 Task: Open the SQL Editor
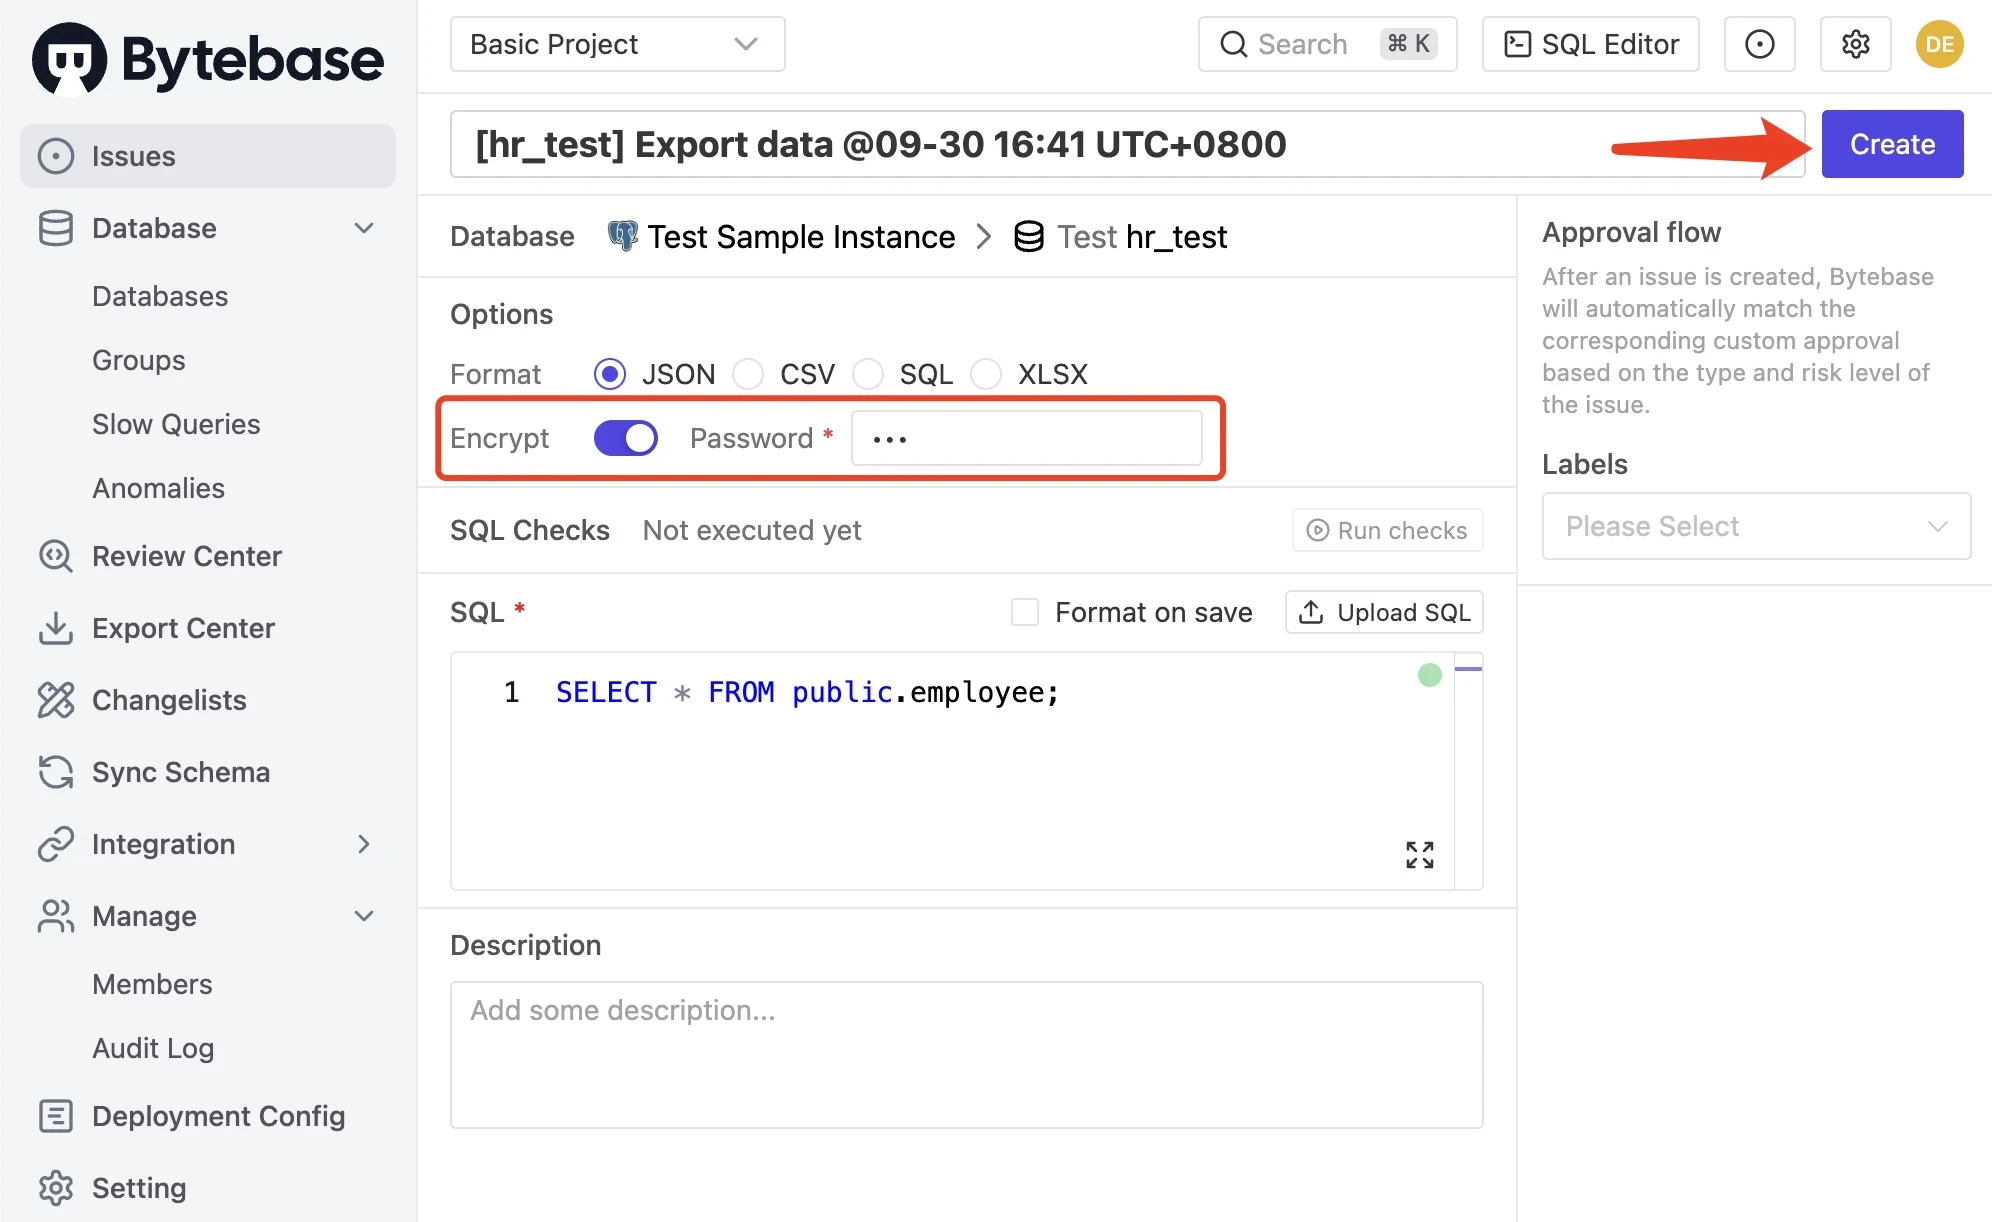[1590, 44]
